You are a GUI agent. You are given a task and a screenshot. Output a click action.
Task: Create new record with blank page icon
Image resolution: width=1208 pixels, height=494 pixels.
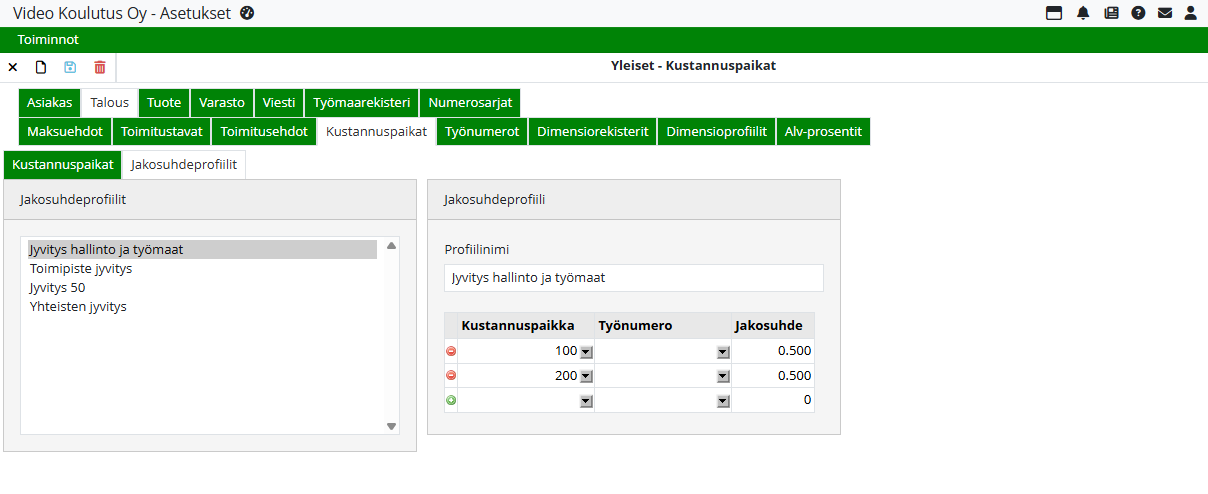tap(41, 67)
